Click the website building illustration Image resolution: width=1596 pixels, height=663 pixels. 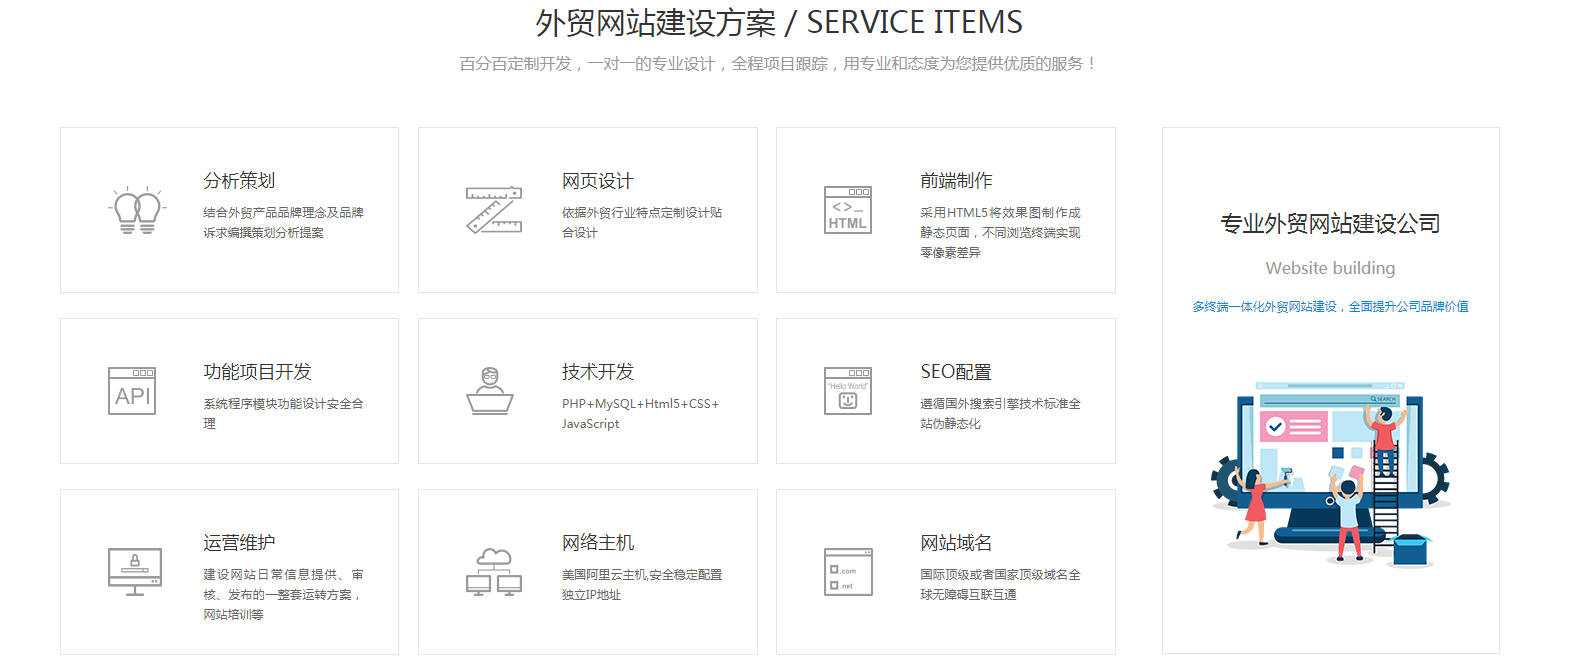1330,474
